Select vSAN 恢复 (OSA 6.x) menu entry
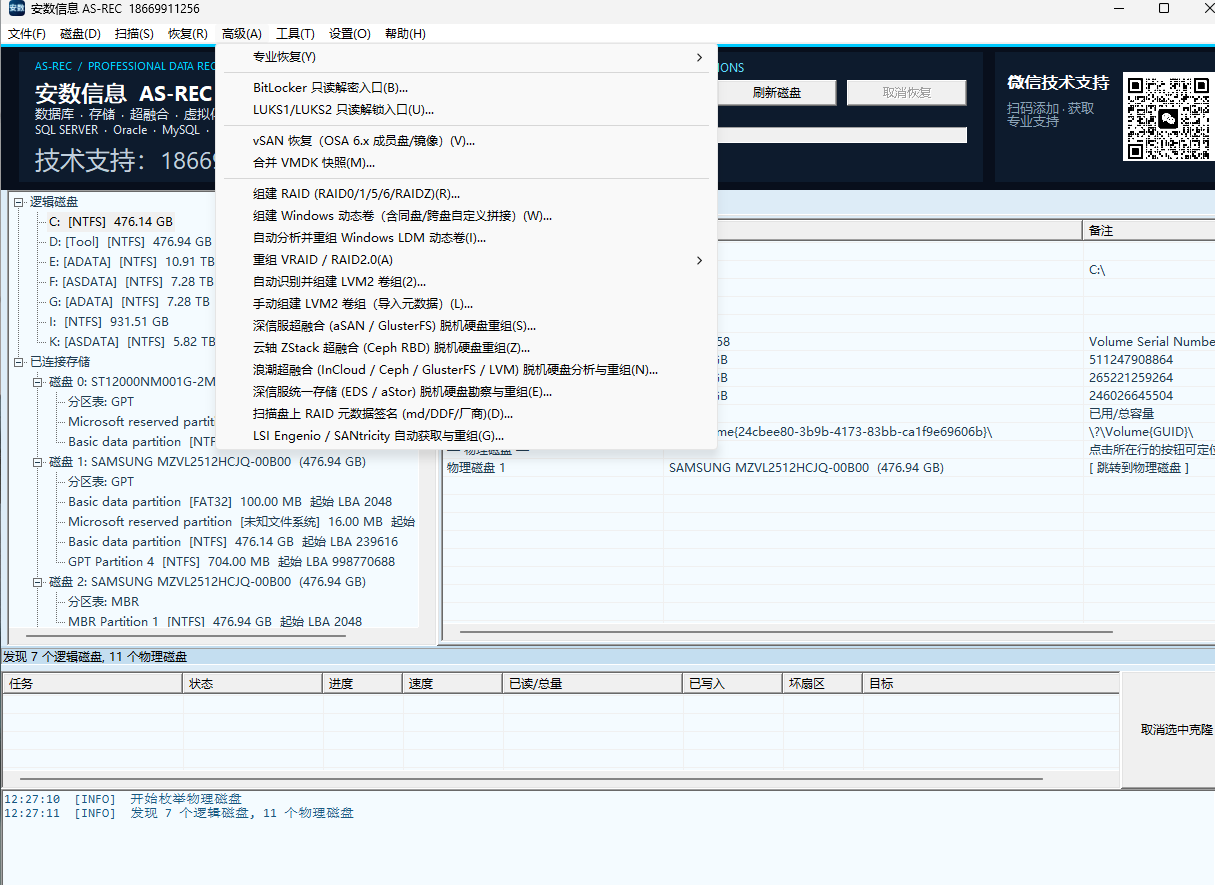The image size is (1215, 885). pyautogui.click(x=466, y=141)
